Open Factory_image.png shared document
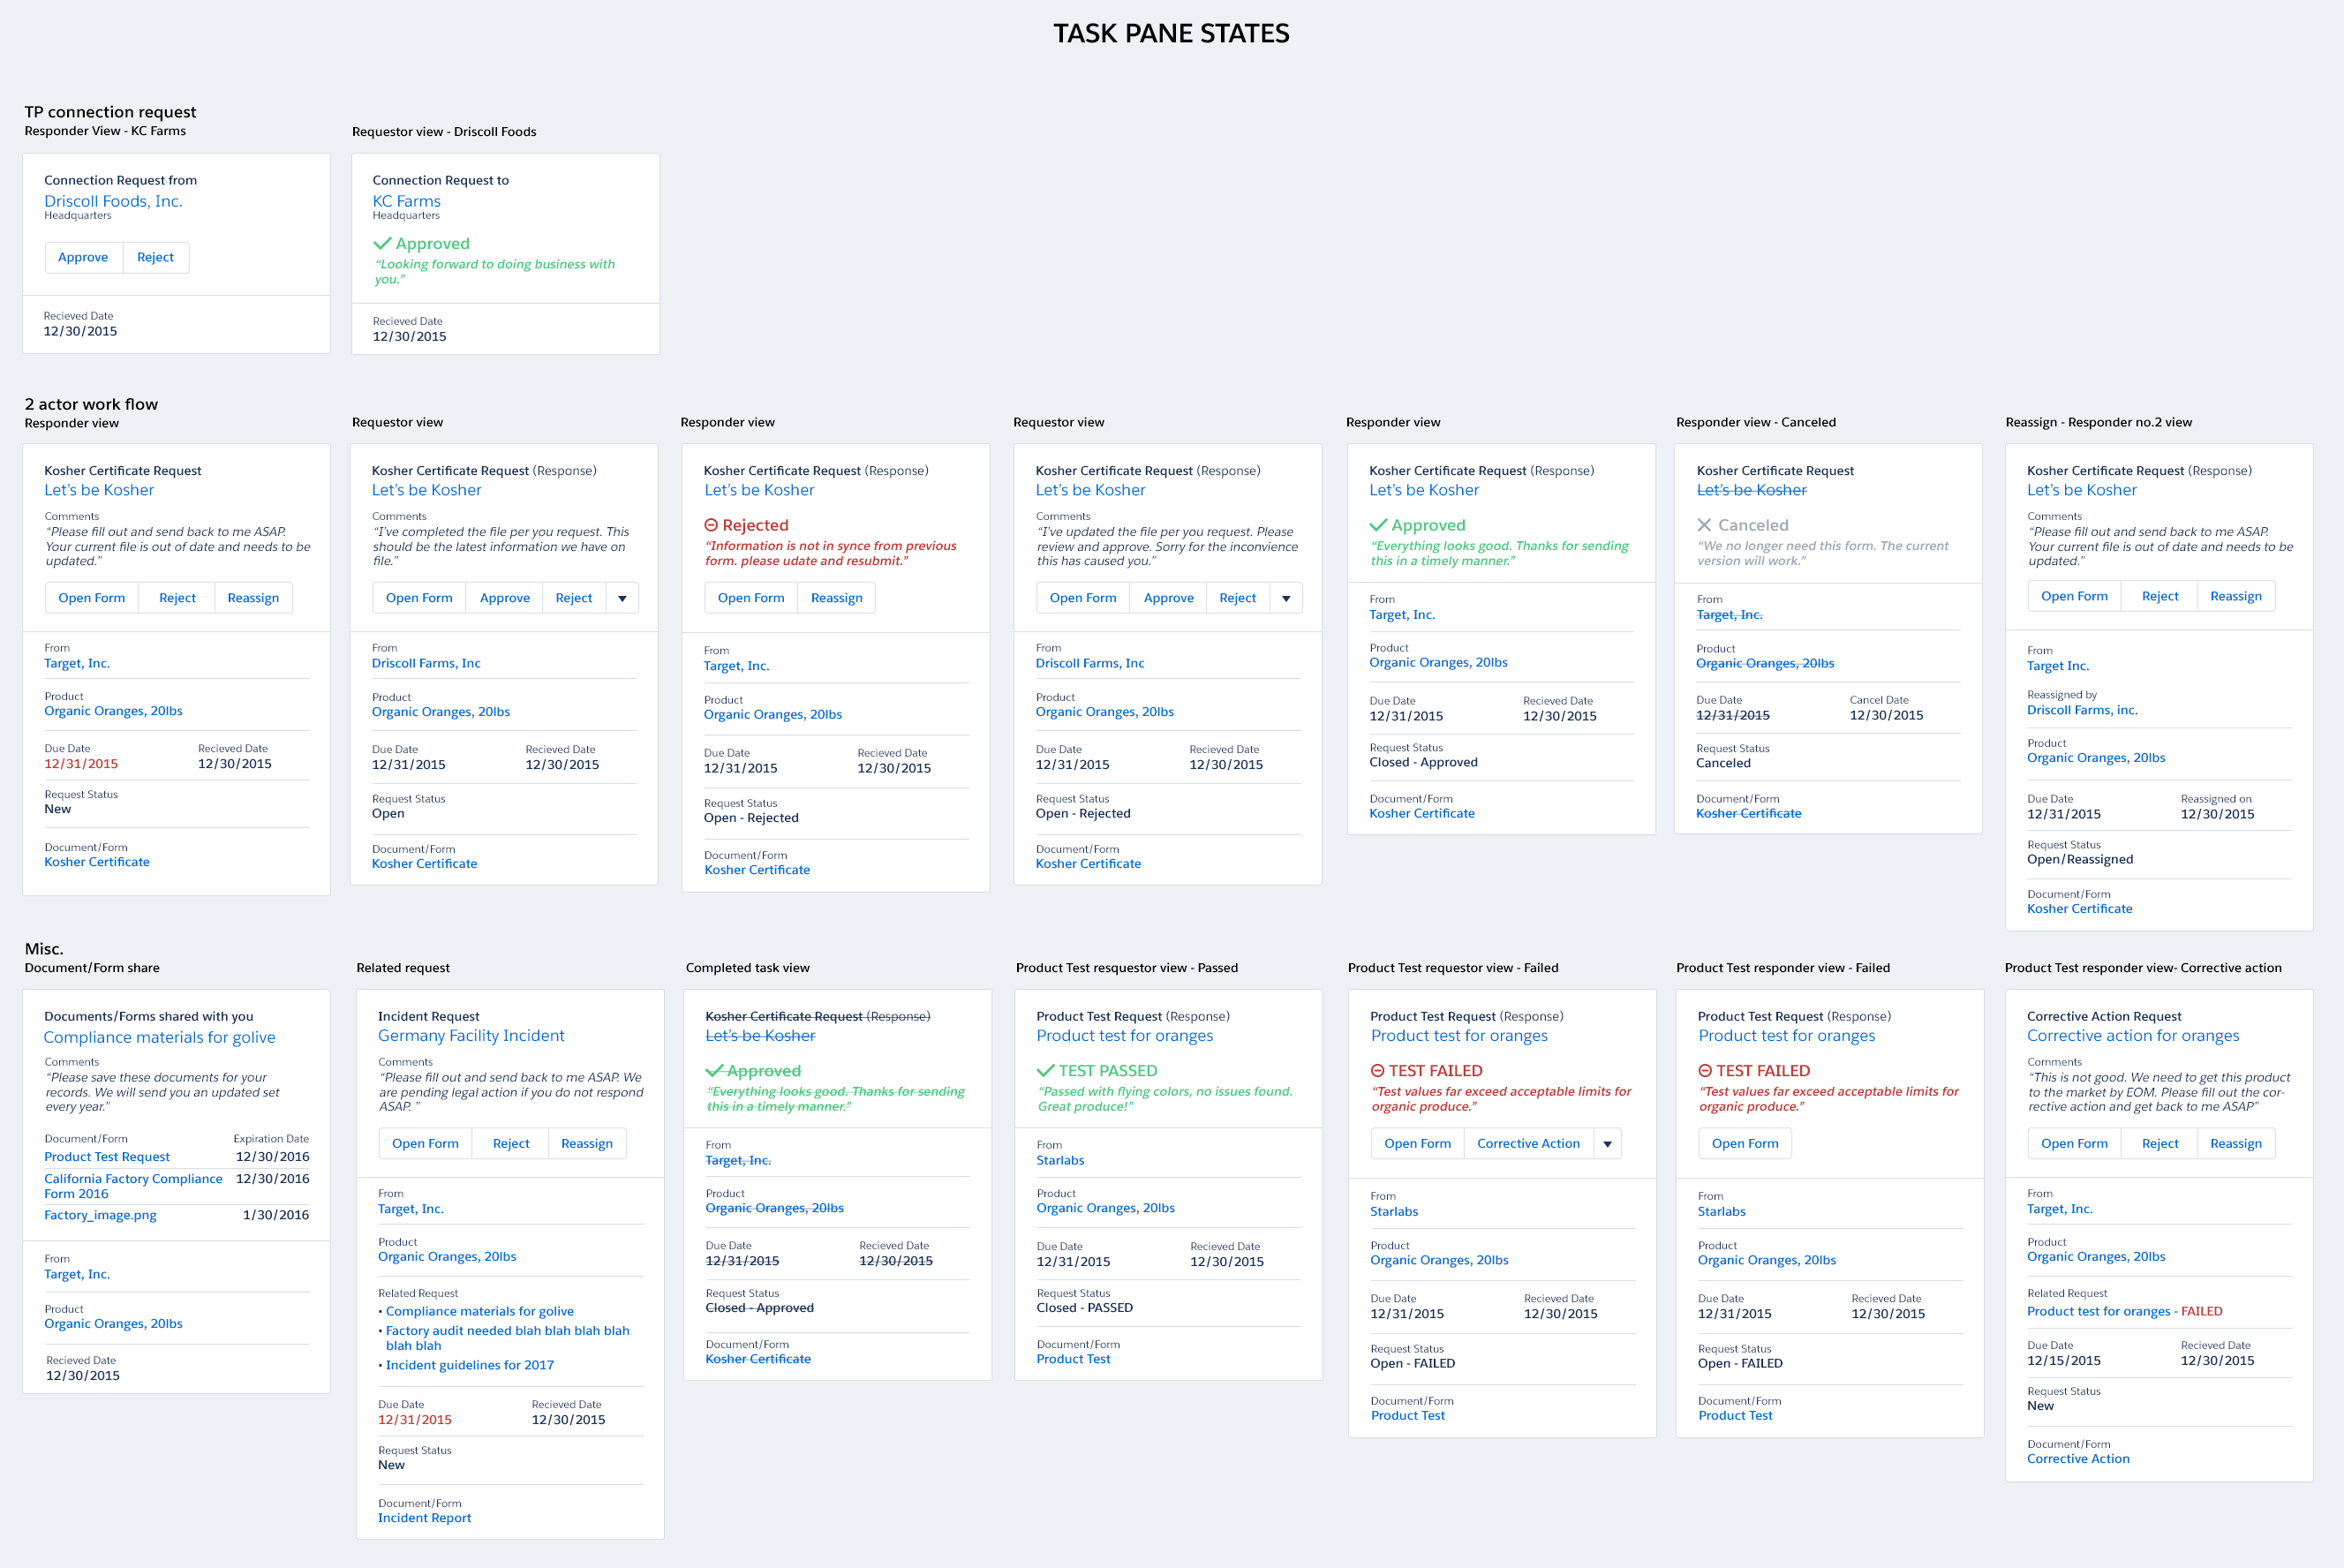2344x1568 pixels. click(x=100, y=1215)
